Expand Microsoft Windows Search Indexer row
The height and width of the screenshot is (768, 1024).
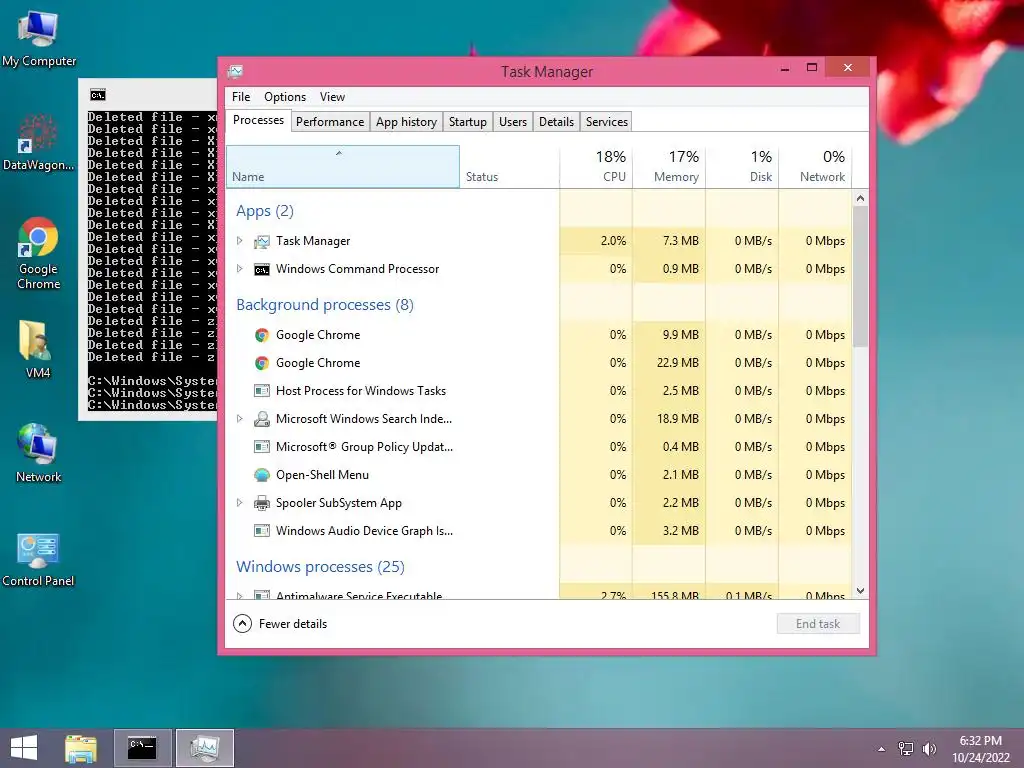point(240,419)
